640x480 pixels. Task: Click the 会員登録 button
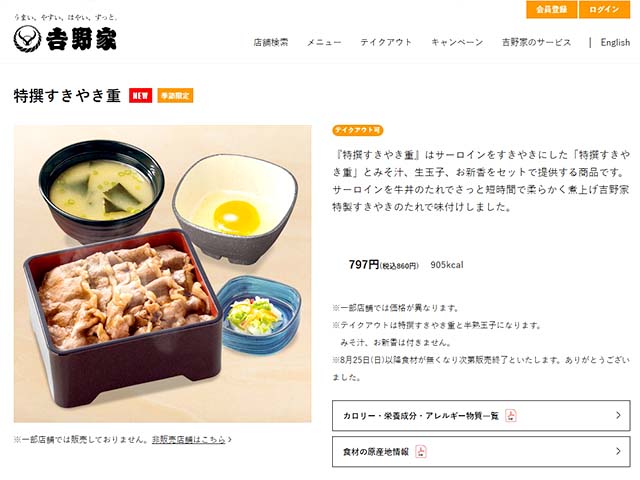tap(552, 9)
